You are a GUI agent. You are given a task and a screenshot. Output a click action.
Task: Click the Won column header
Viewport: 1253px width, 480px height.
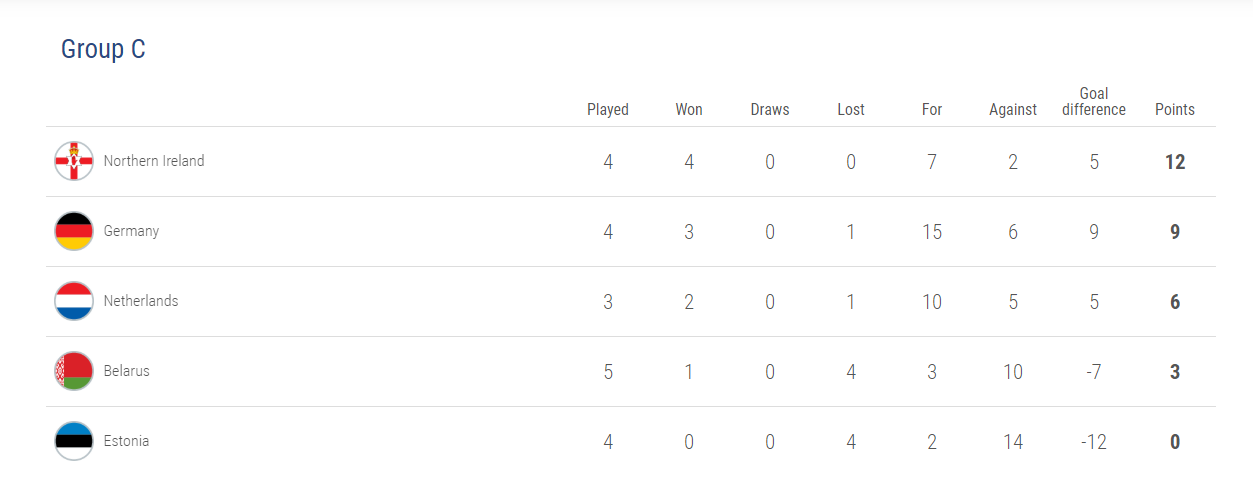pos(689,110)
